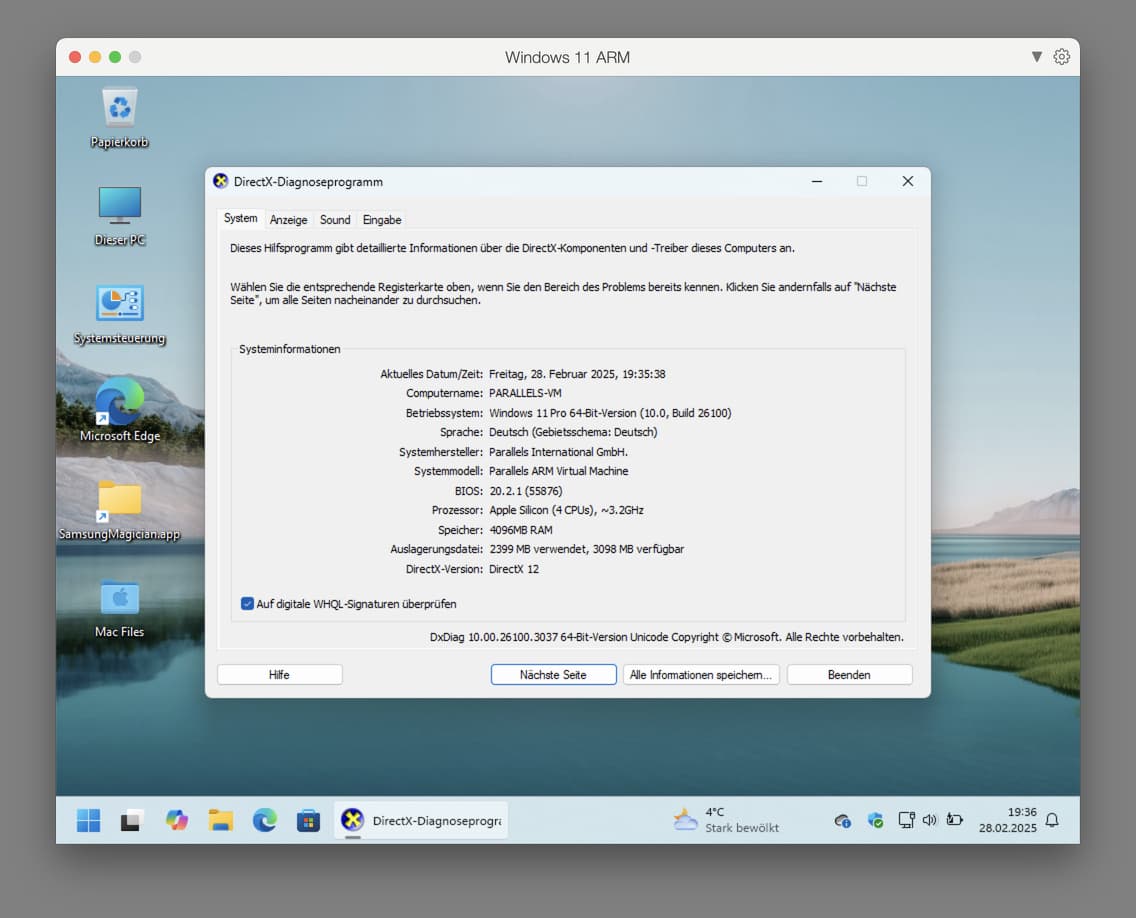This screenshot has width=1136, height=918.
Task: Click the Sprache value Deutsch
Action: click(x=573, y=432)
